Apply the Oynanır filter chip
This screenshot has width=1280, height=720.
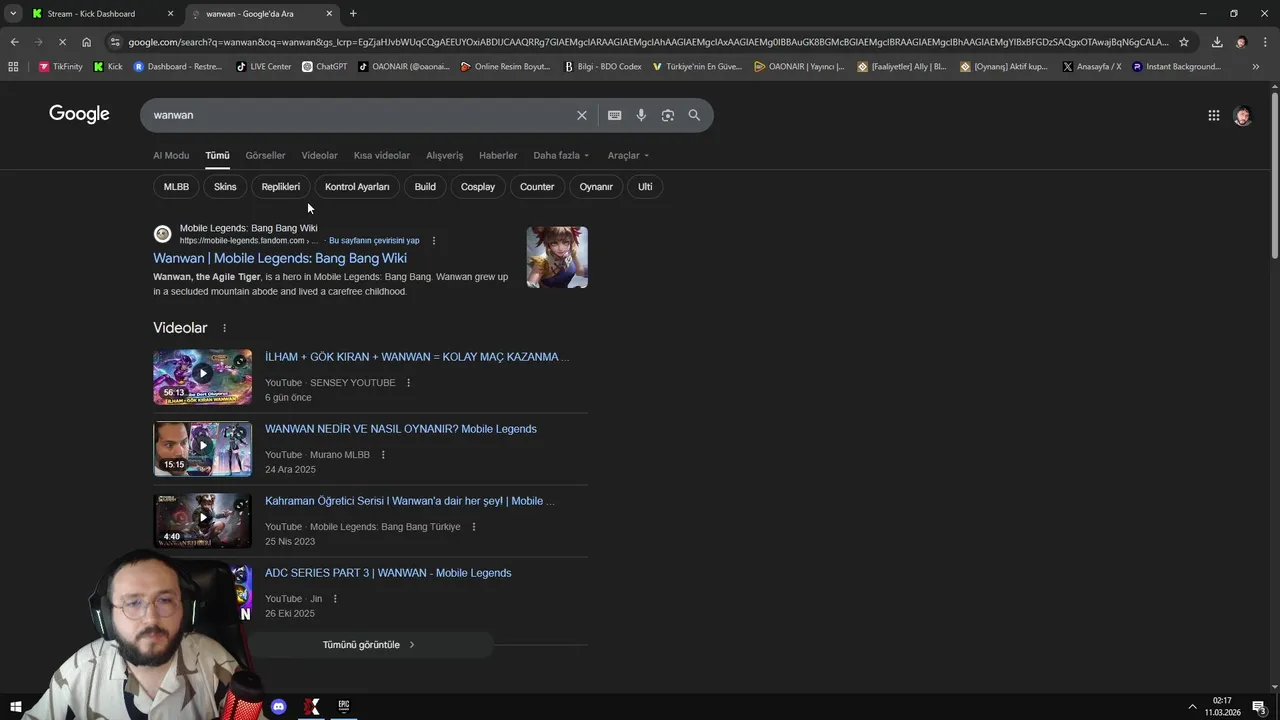coord(596,187)
